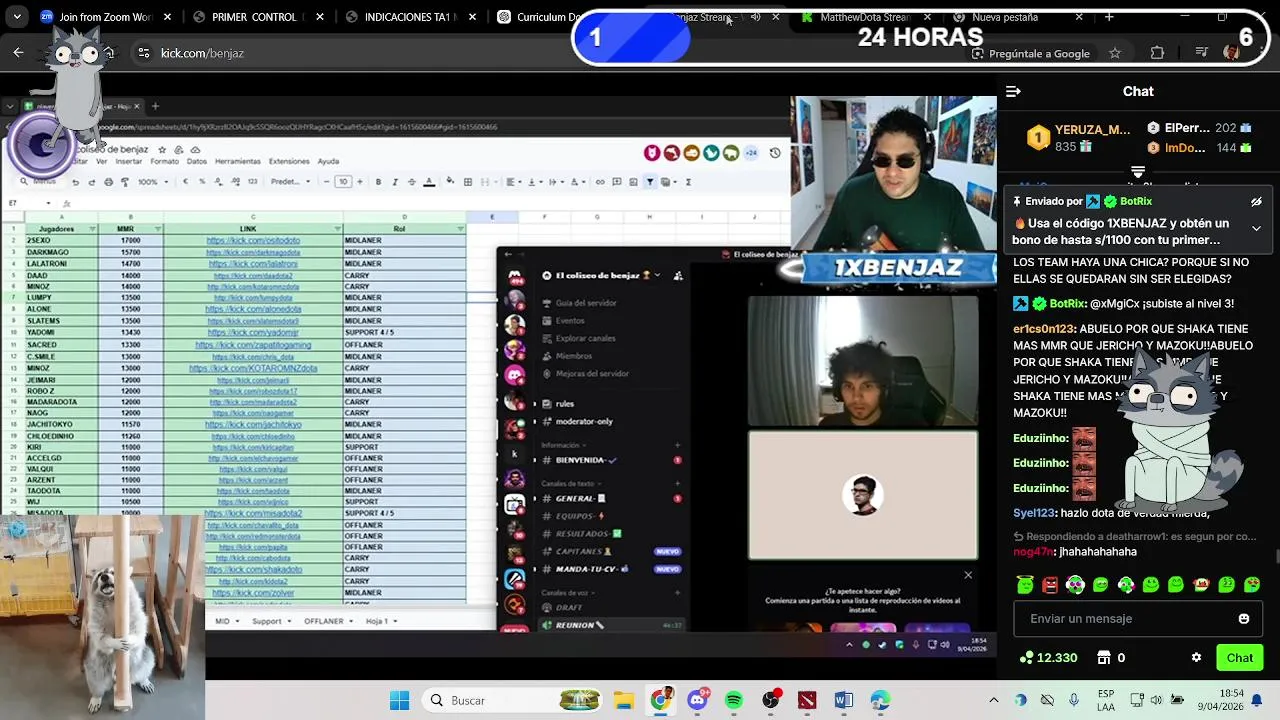Bookmark this Kick page with star

click(x=1115, y=53)
